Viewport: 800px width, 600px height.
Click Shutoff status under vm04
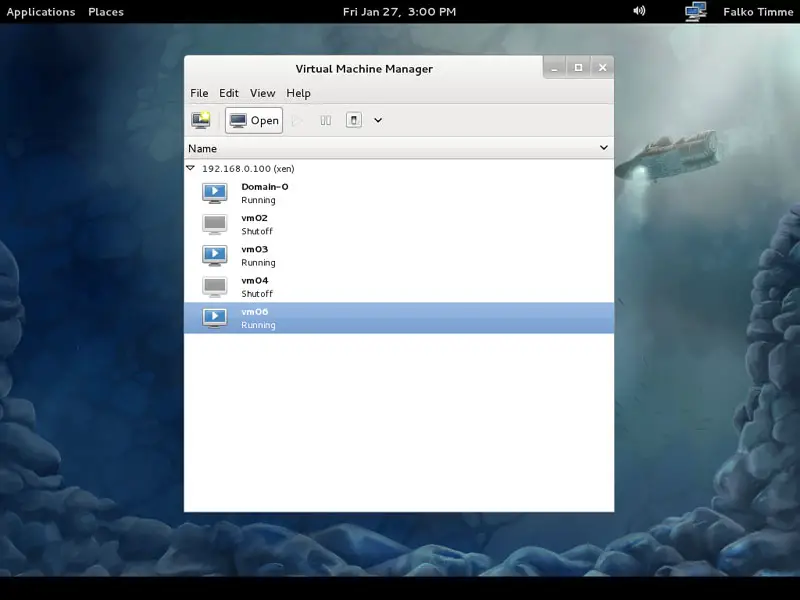[257, 293]
